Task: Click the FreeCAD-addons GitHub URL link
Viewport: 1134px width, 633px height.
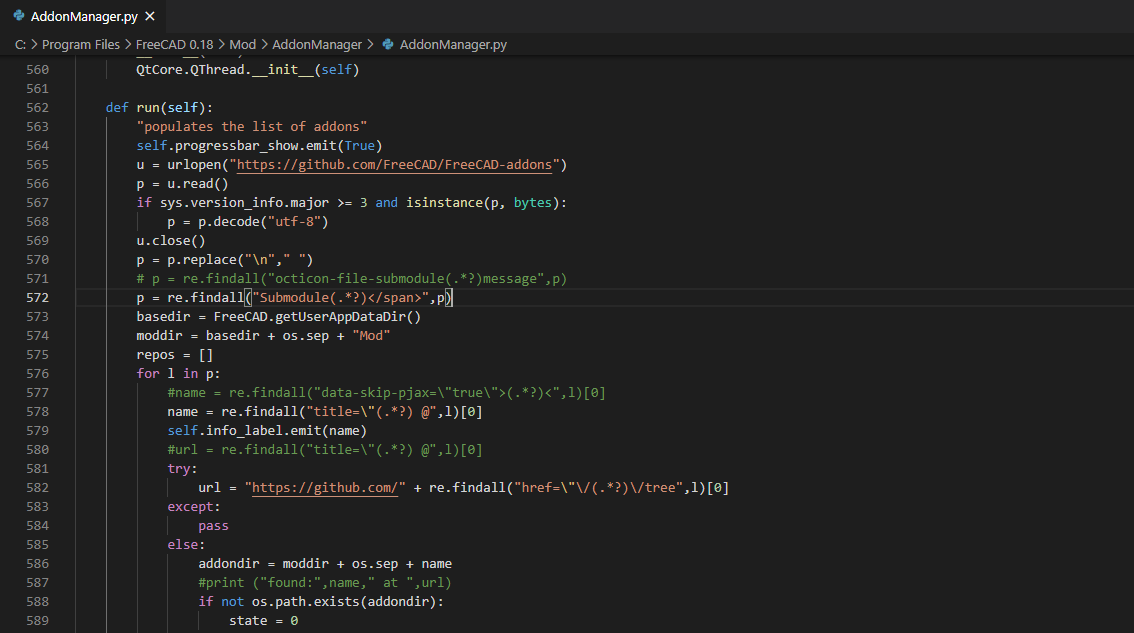Action: 394,164
